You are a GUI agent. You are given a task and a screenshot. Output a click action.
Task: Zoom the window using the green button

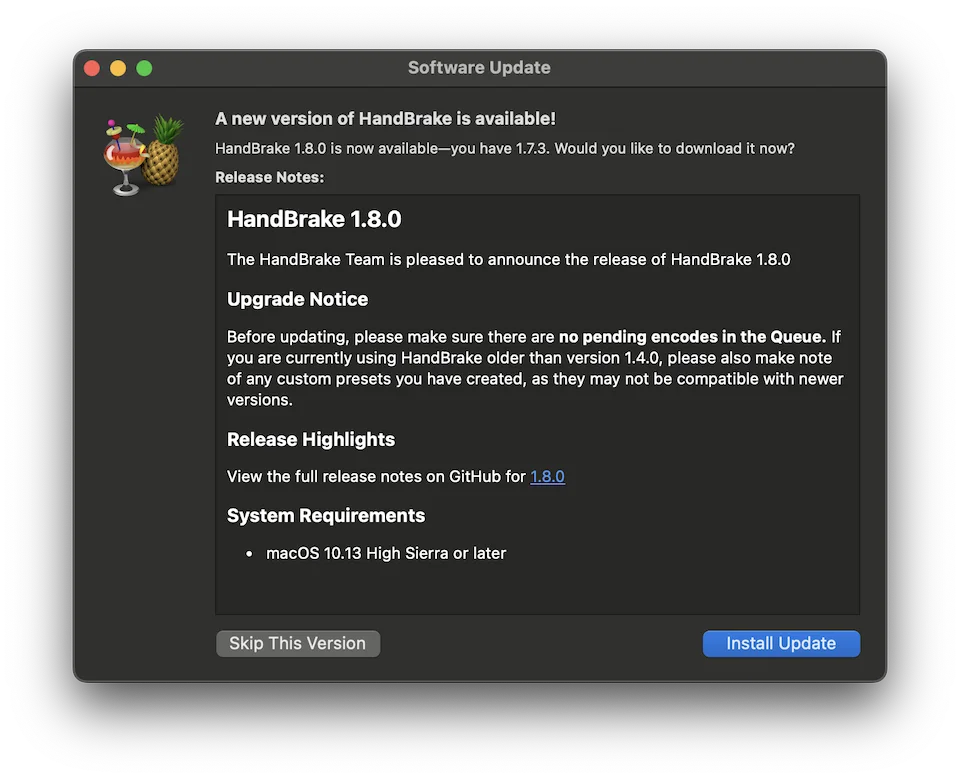(144, 68)
